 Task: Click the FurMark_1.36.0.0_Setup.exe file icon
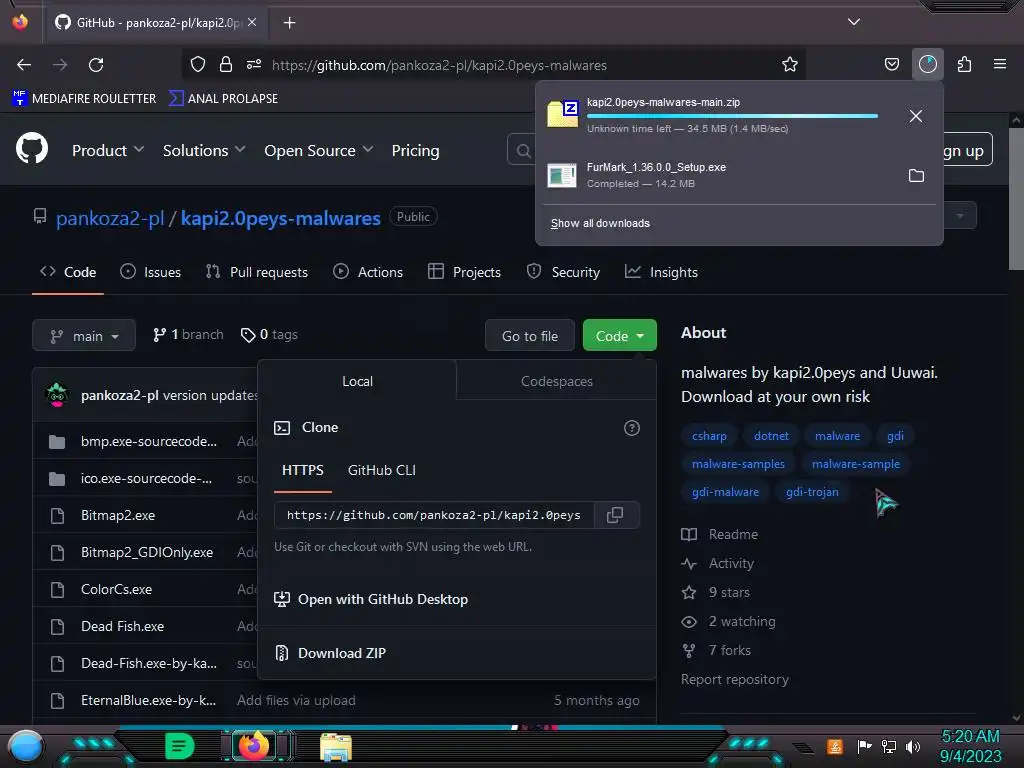[562, 175]
